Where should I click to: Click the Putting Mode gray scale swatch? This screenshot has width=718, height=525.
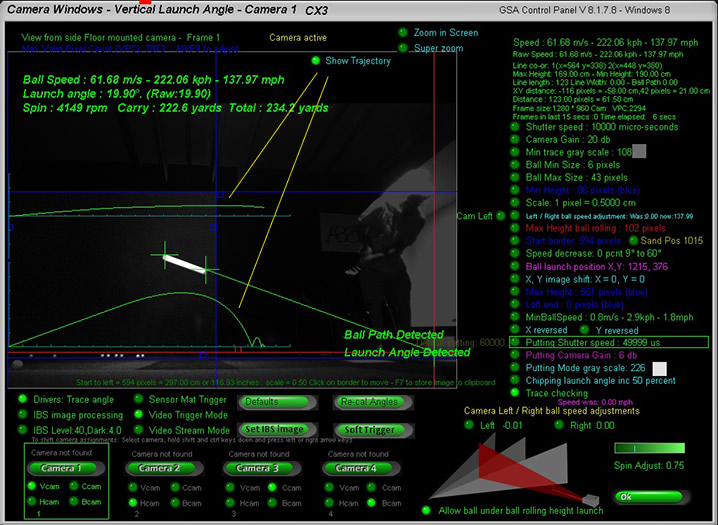point(659,368)
